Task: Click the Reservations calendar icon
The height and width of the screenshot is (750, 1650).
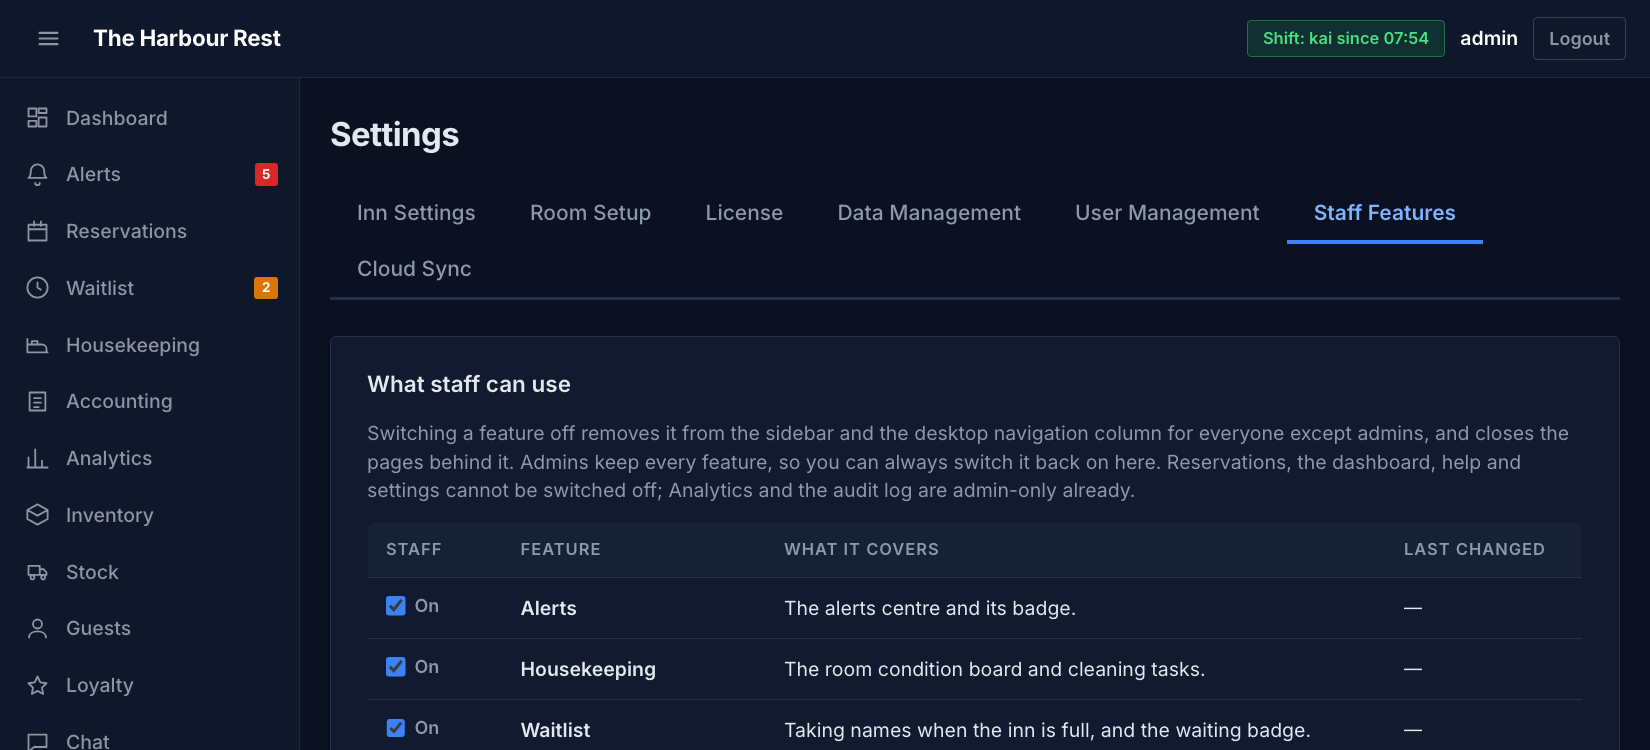Action: 37,231
